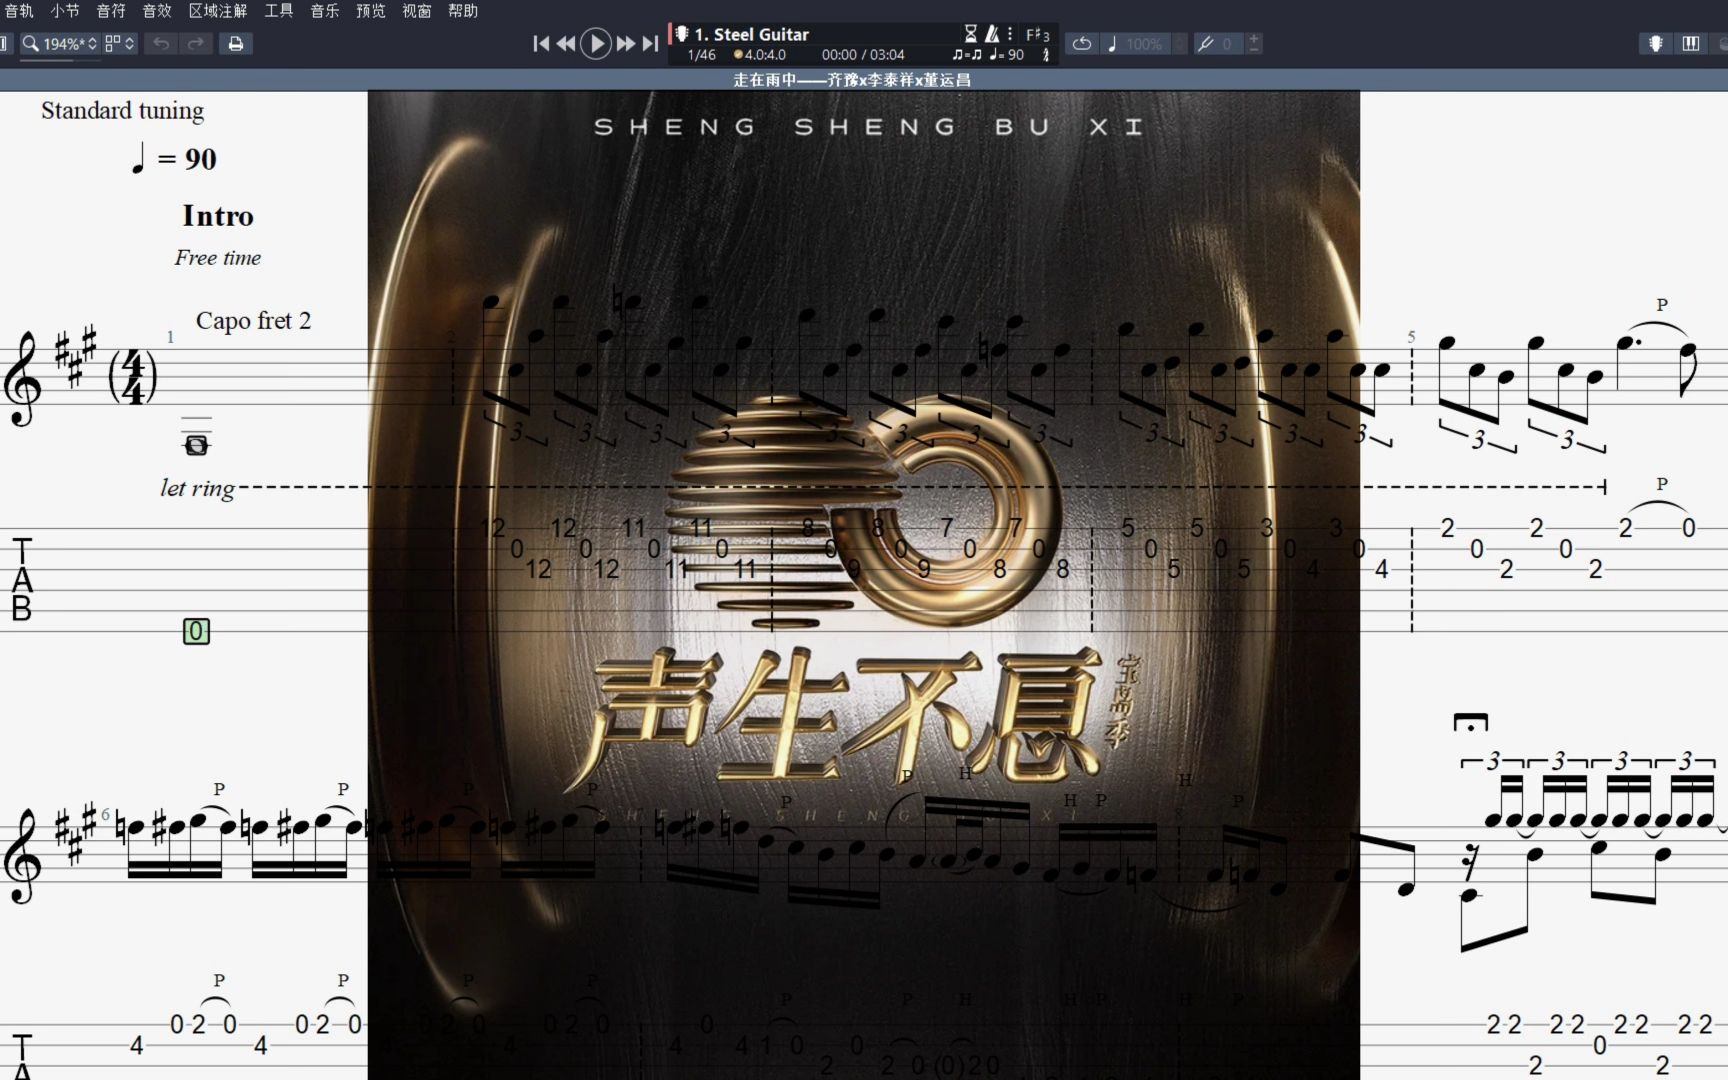Open the 音效 (Effects) menu
Screen dimensions: 1728x1080
point(157,11)
